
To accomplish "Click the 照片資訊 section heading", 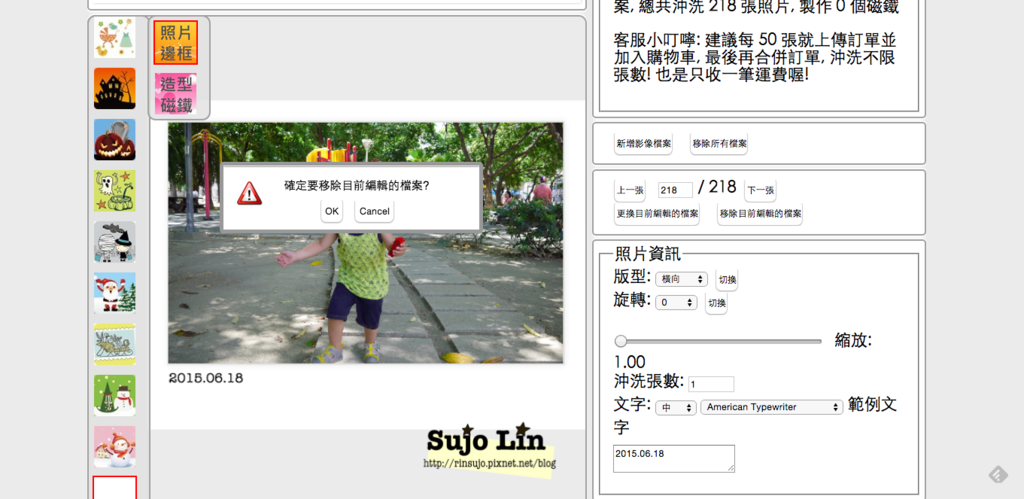I will 648,255.
